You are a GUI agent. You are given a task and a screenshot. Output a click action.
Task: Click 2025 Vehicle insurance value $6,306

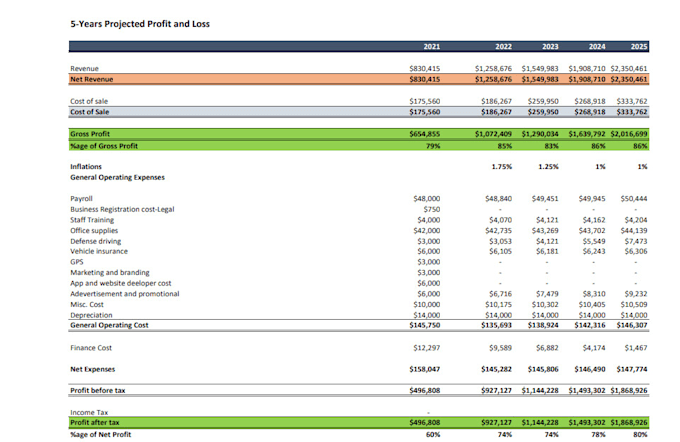click(636, 251)
